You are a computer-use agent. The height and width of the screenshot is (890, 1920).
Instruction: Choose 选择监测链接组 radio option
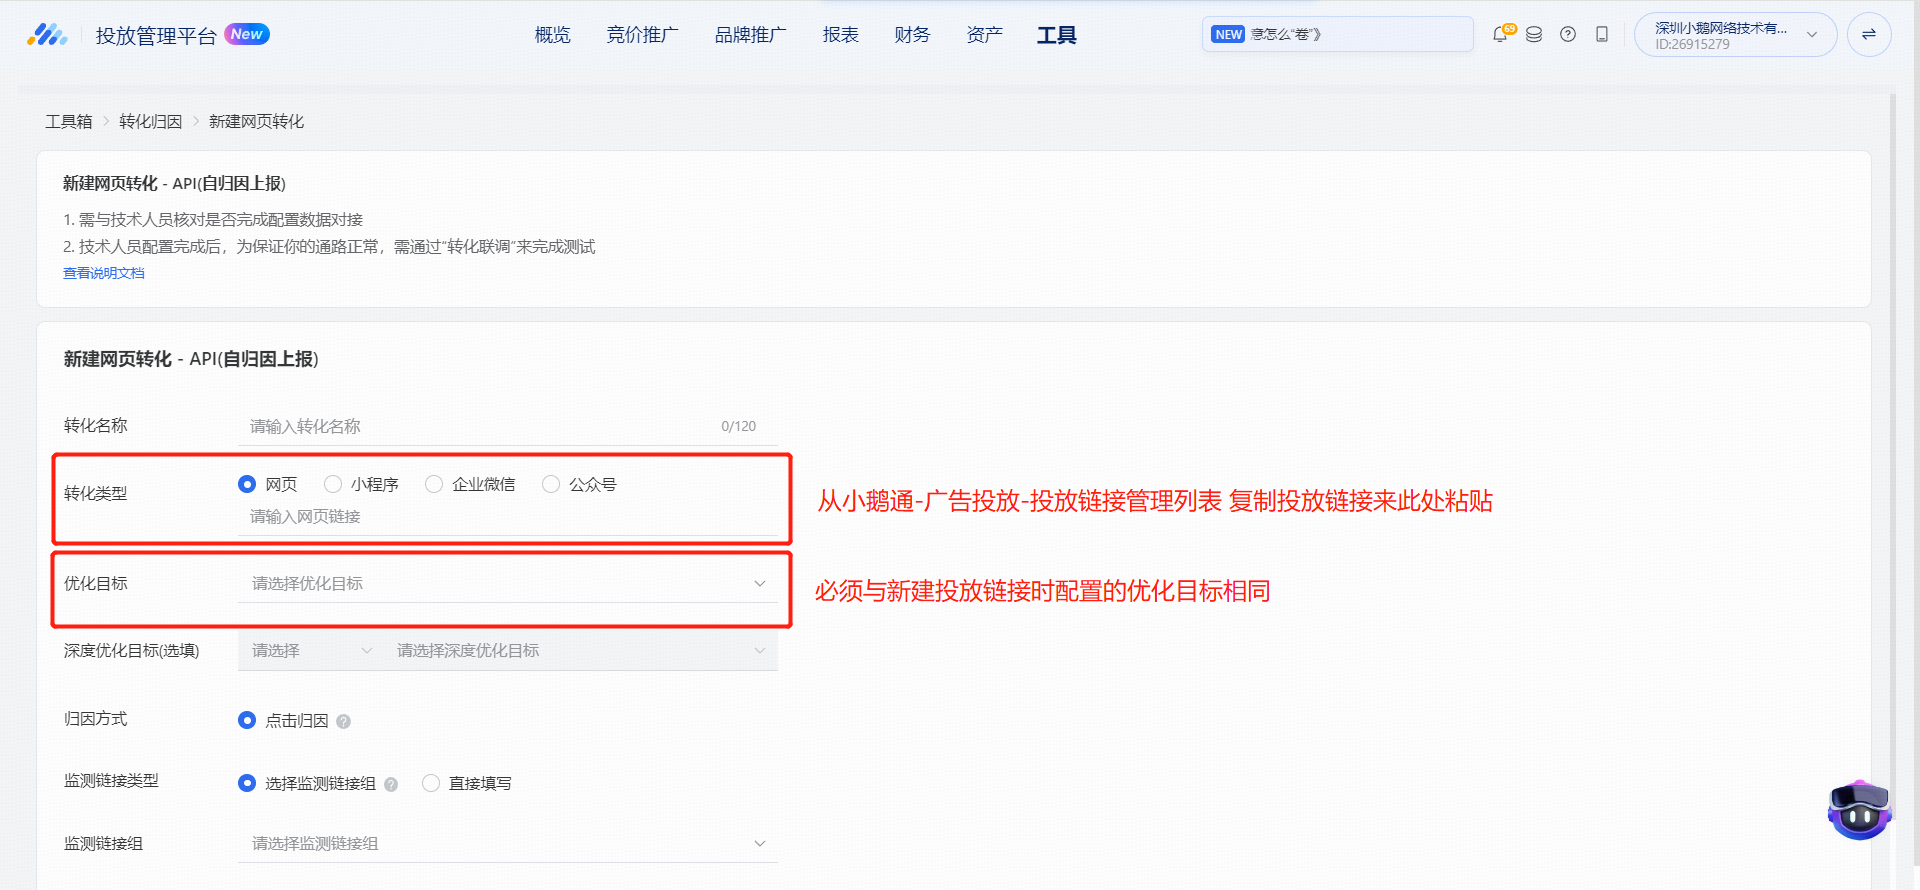[x=247, y=783]
